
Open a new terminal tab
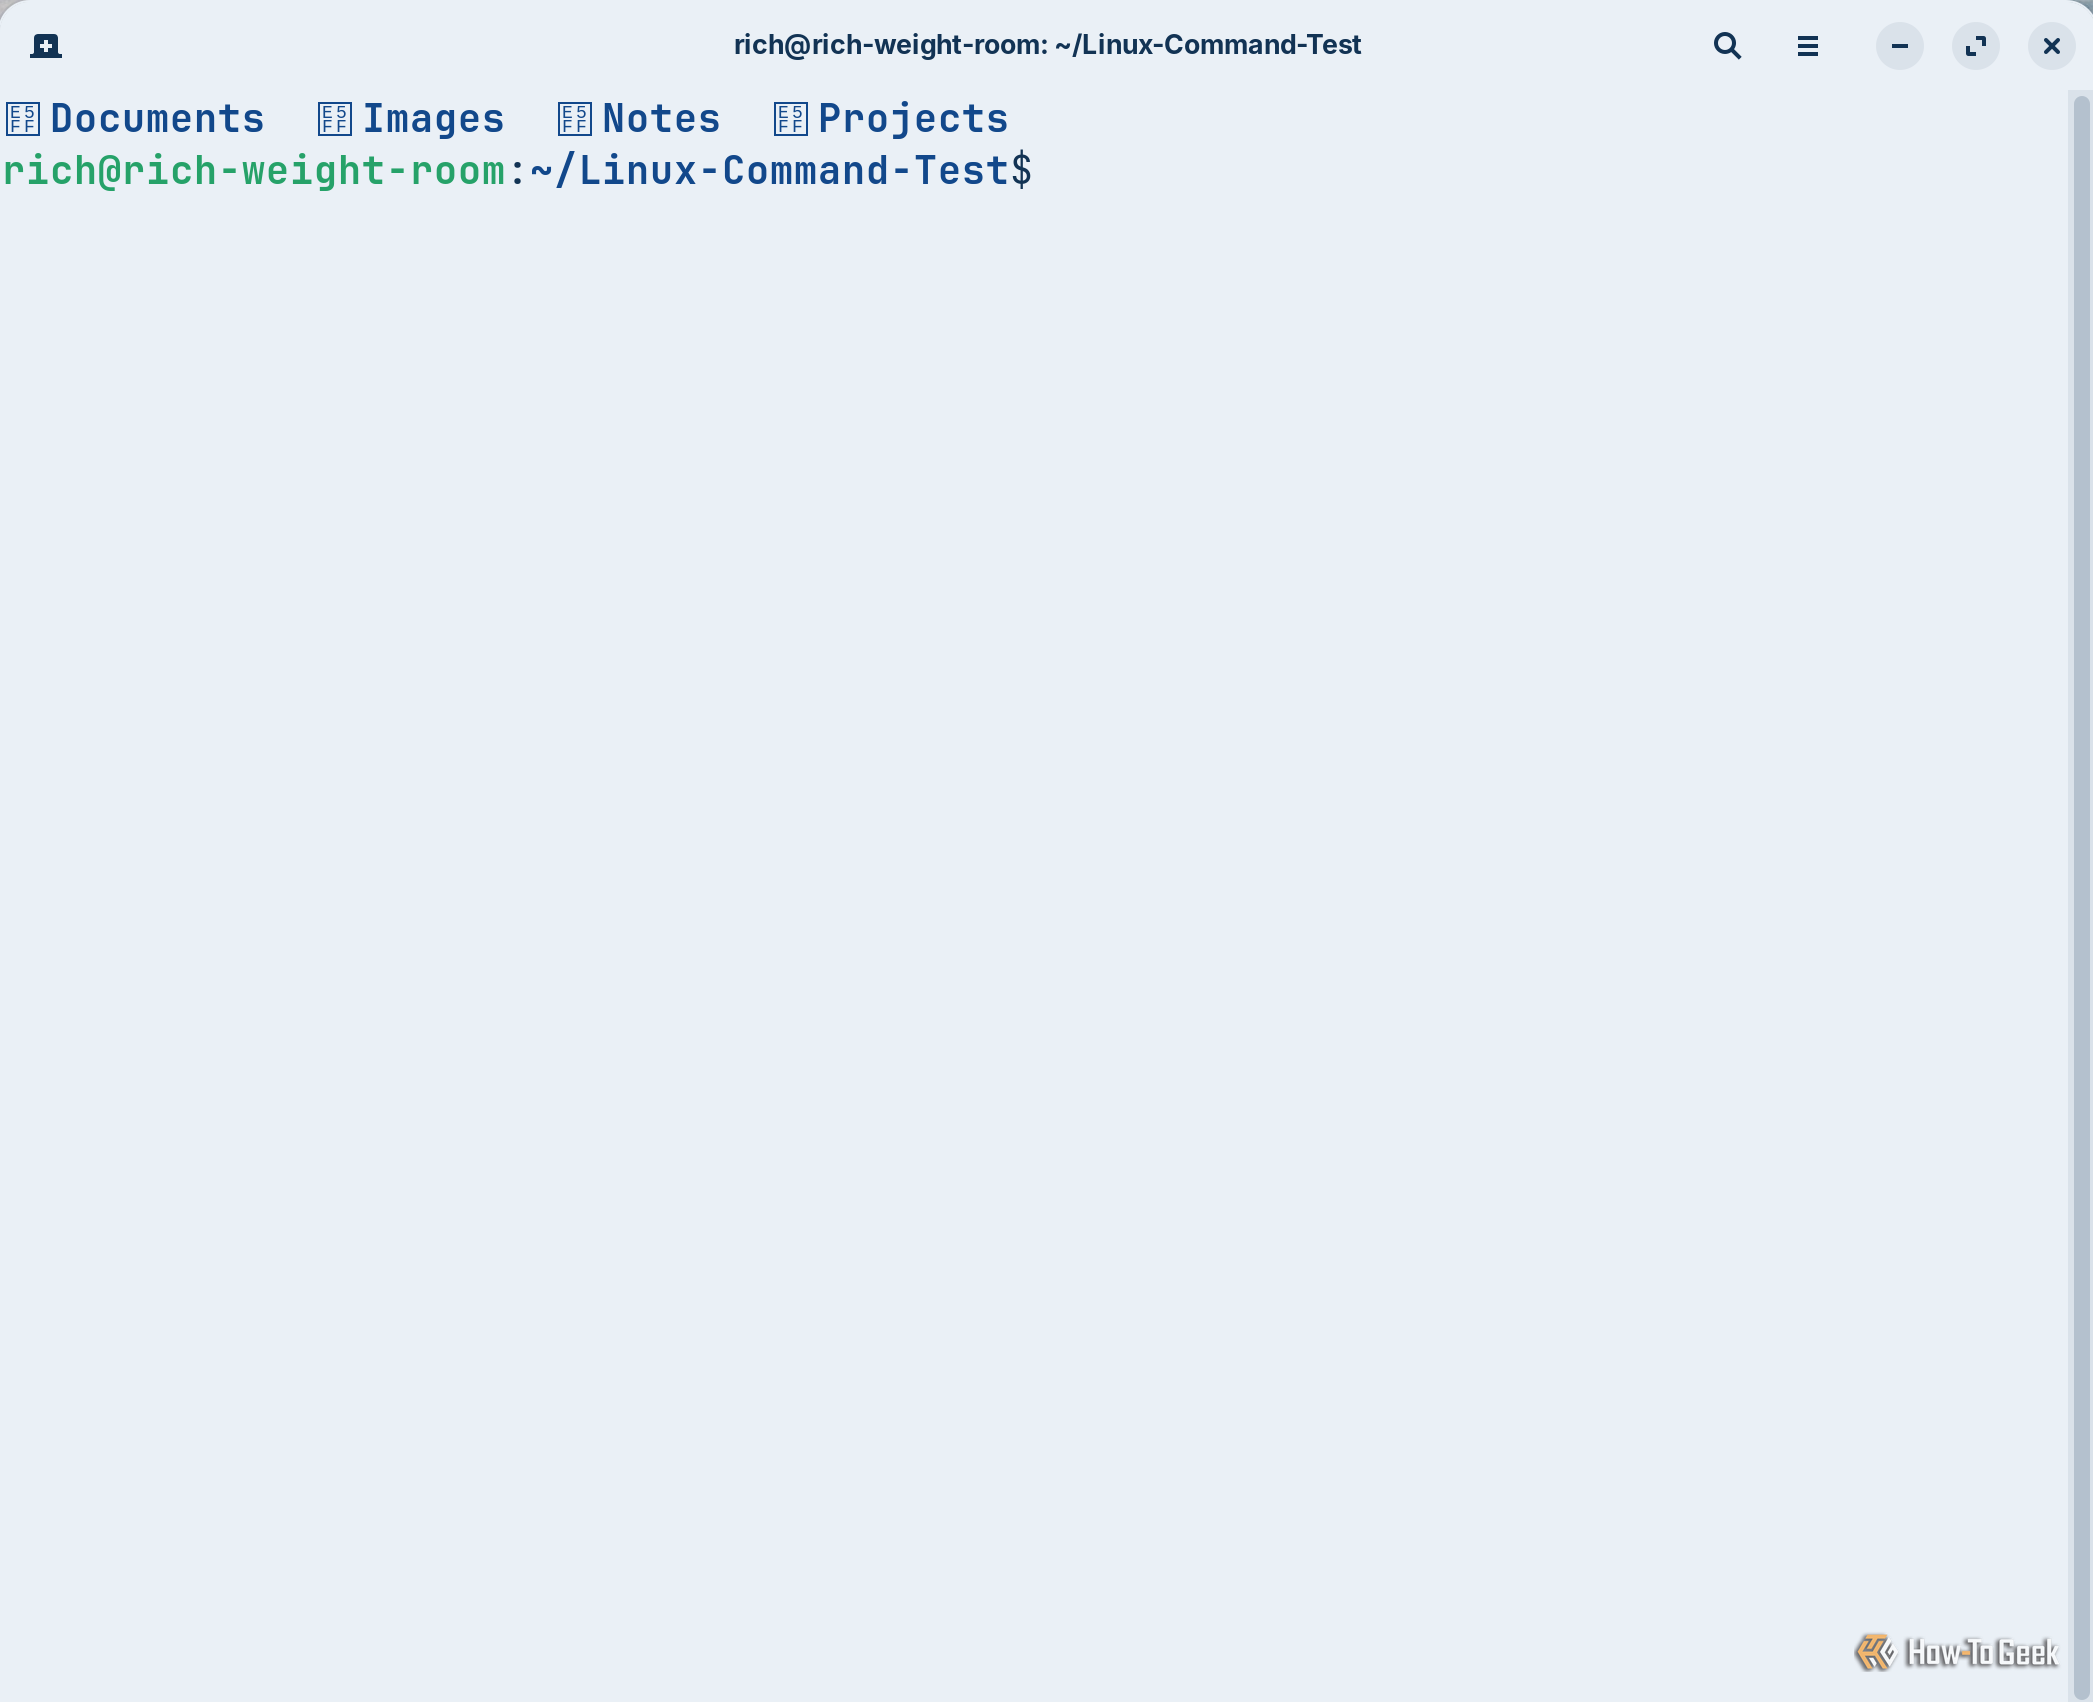pyautogui.click(x=46, y=46)
